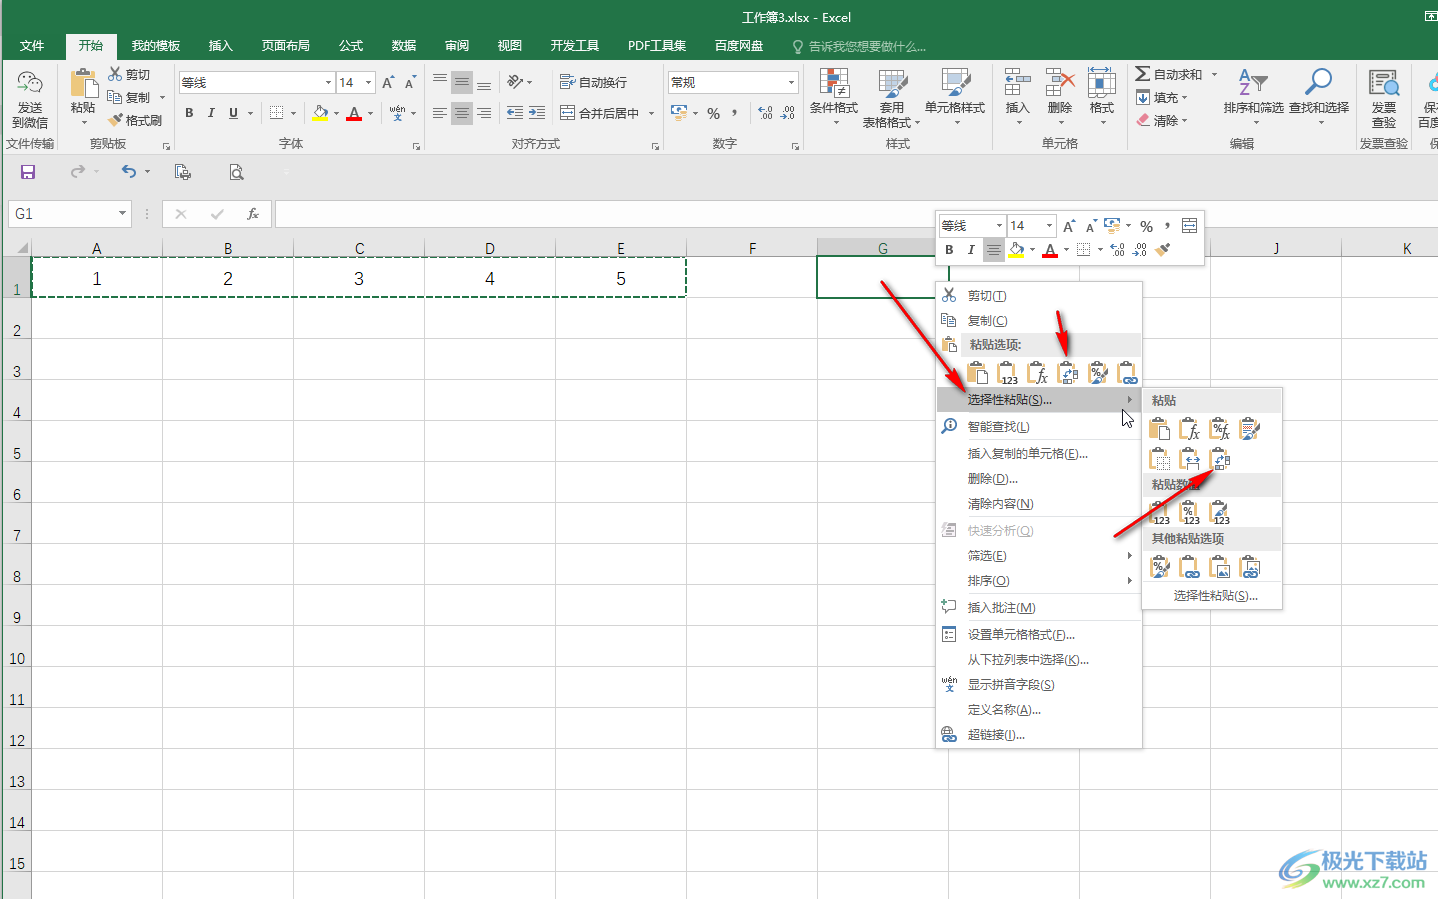Toggle Align Left in the ribbon alignment group
The width and height of the screenshot is (1438, 899).
439,113
